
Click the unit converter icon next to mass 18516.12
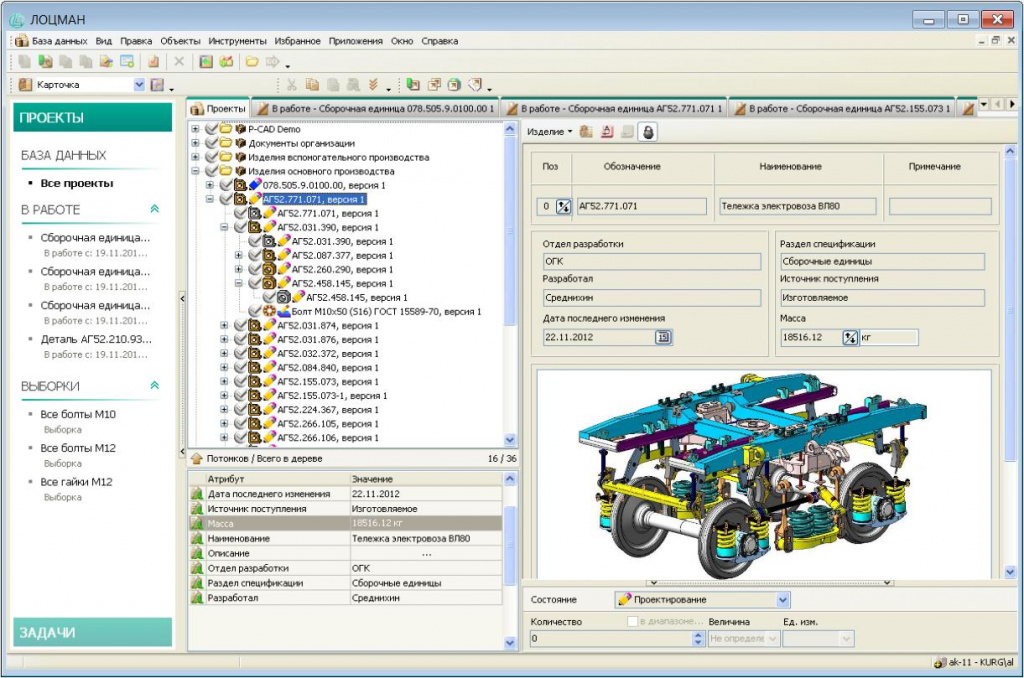(850, 338)
